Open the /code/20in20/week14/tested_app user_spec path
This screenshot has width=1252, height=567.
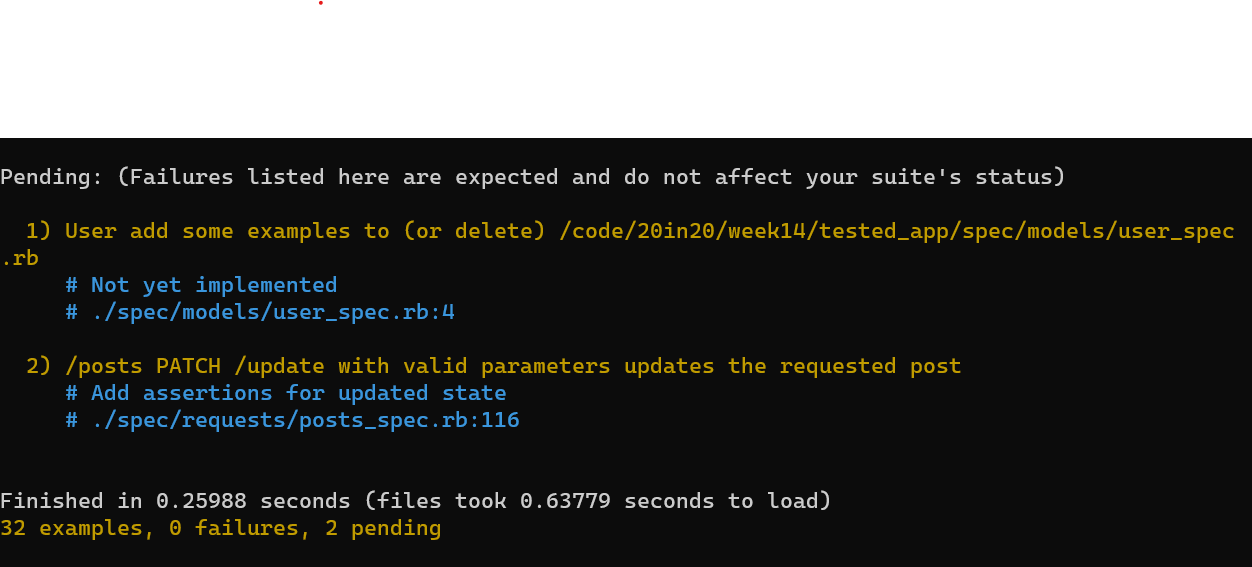pos(897,231)
